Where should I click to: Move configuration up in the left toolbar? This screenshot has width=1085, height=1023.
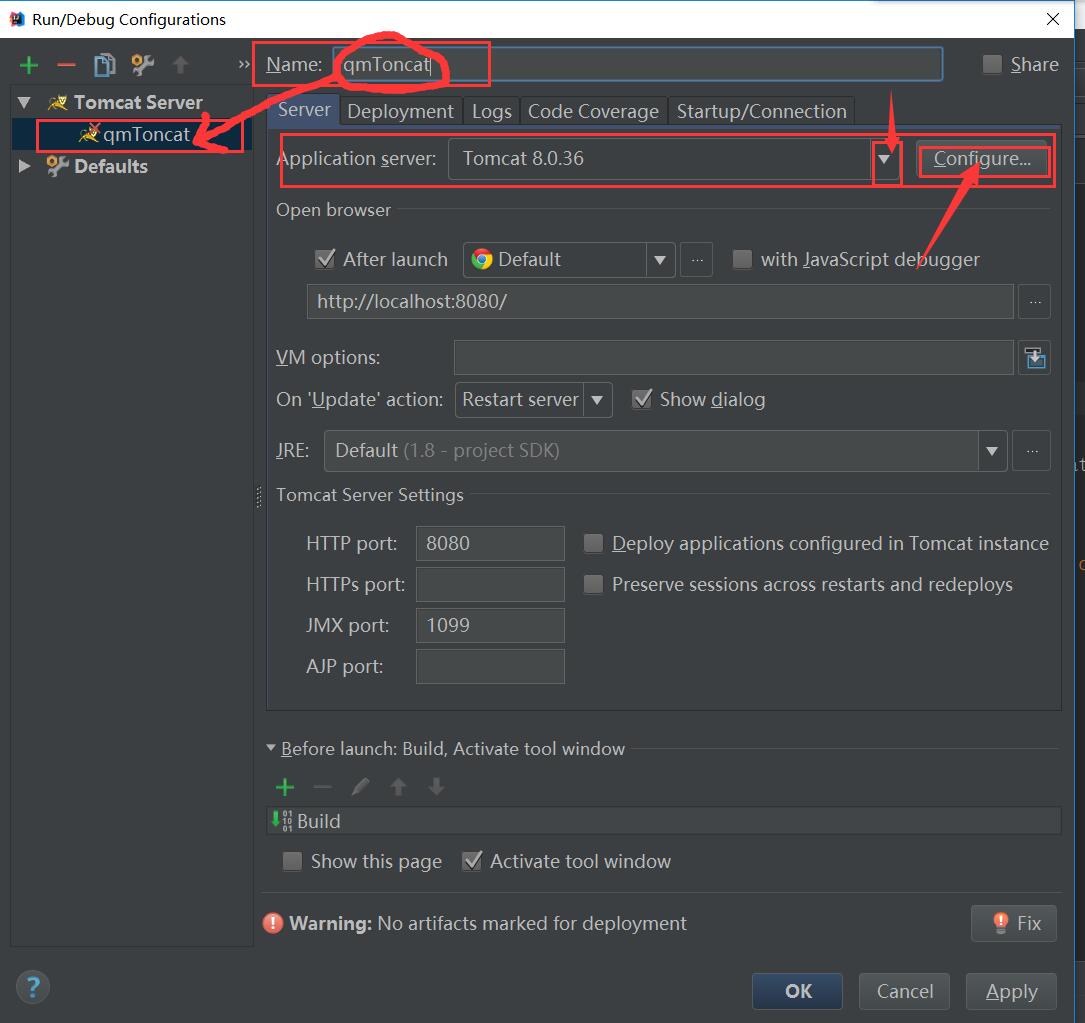click(181, 65)
